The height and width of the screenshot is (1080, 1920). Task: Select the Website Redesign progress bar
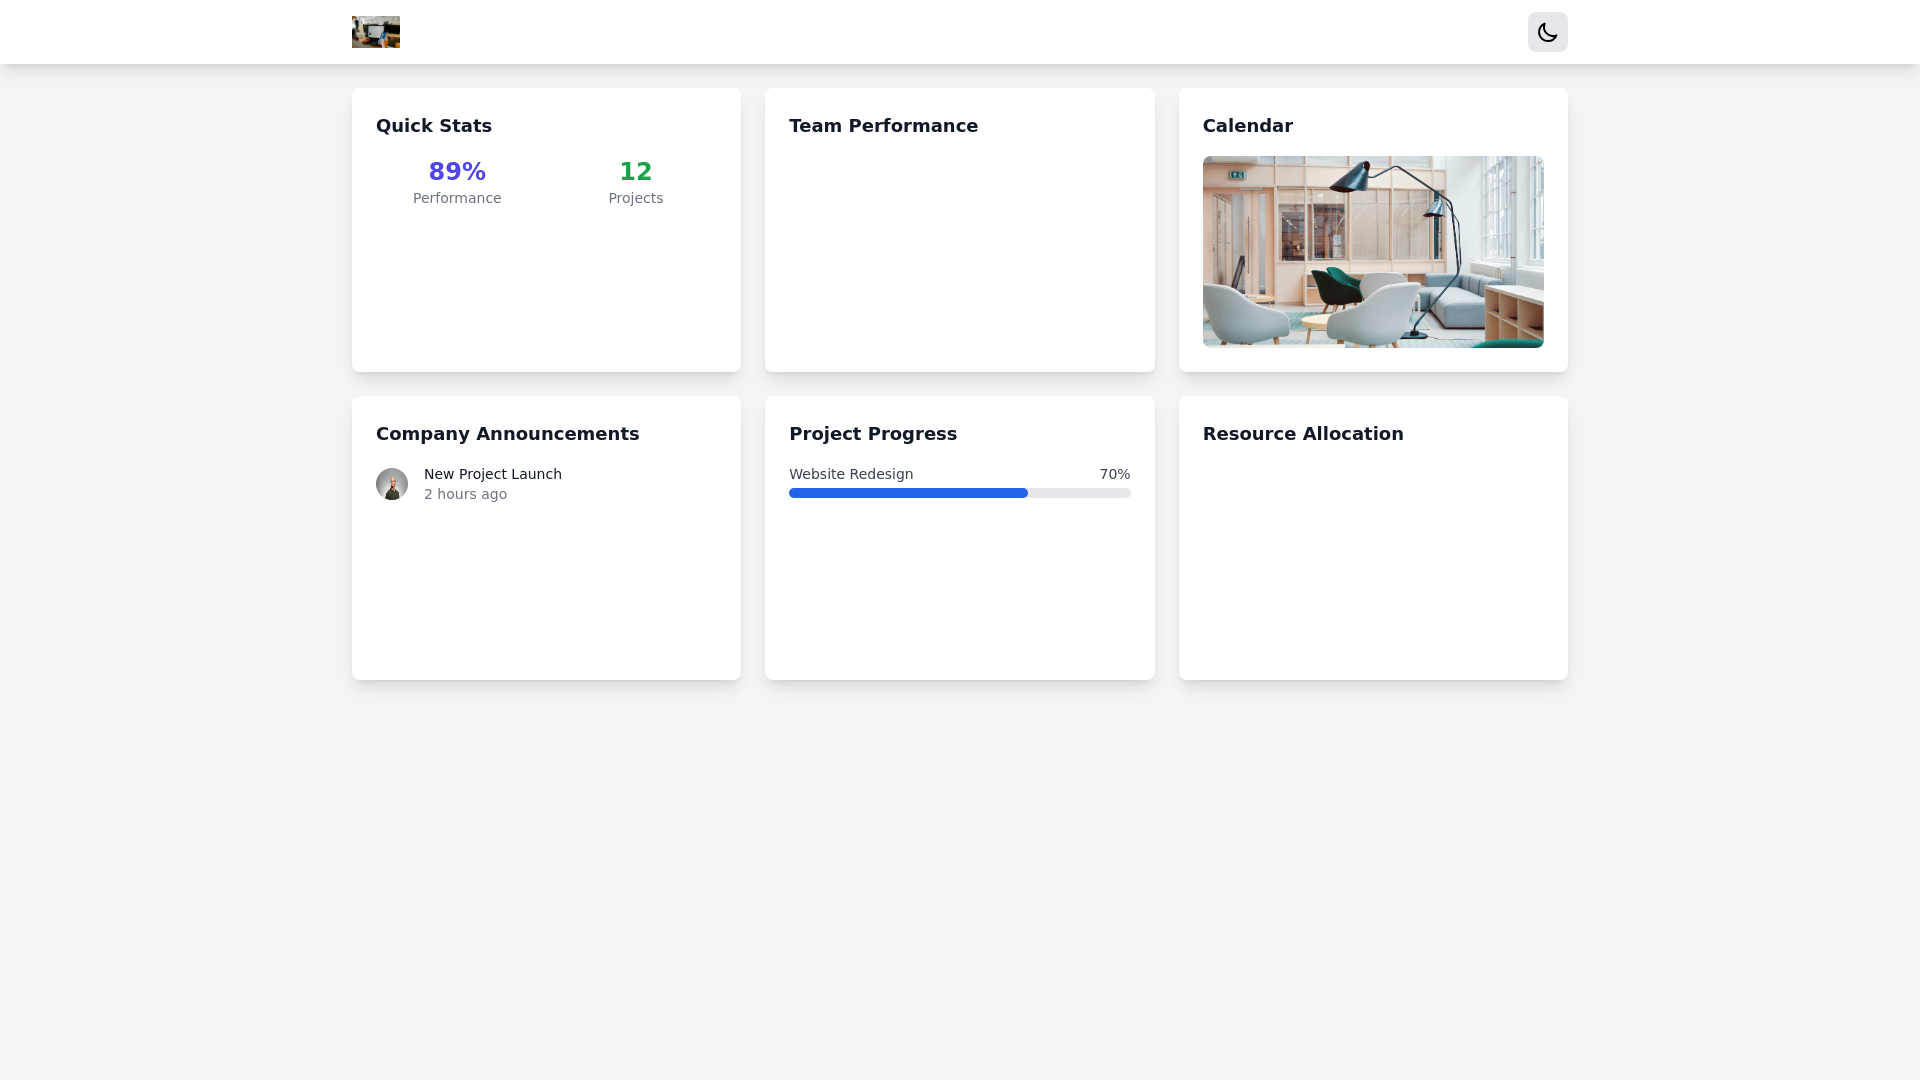click(959, 492)
